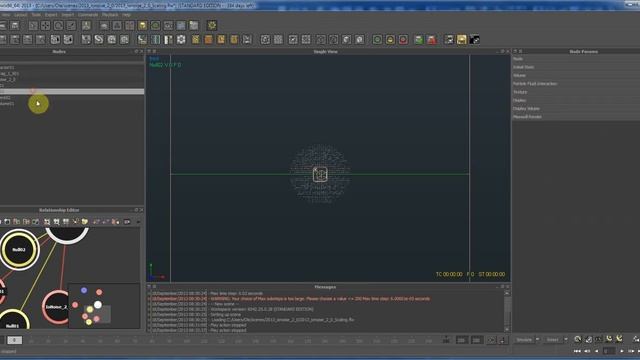Click the green circle icon in the toolbar

coord(377,40)
